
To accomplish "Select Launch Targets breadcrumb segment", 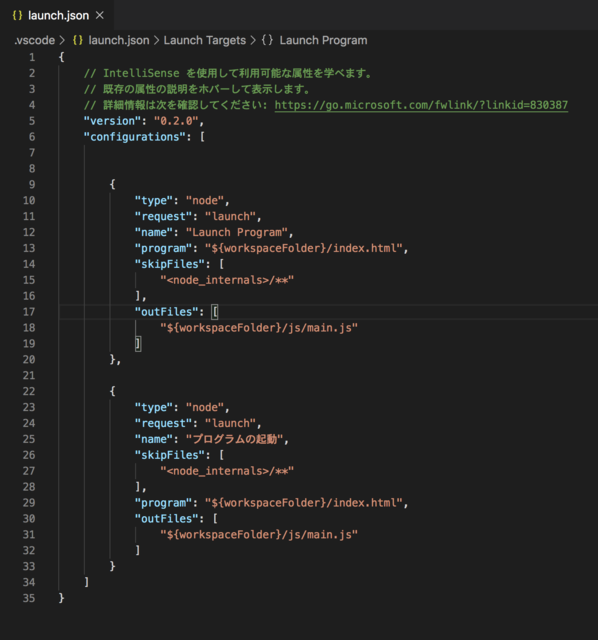I will 205,40.
